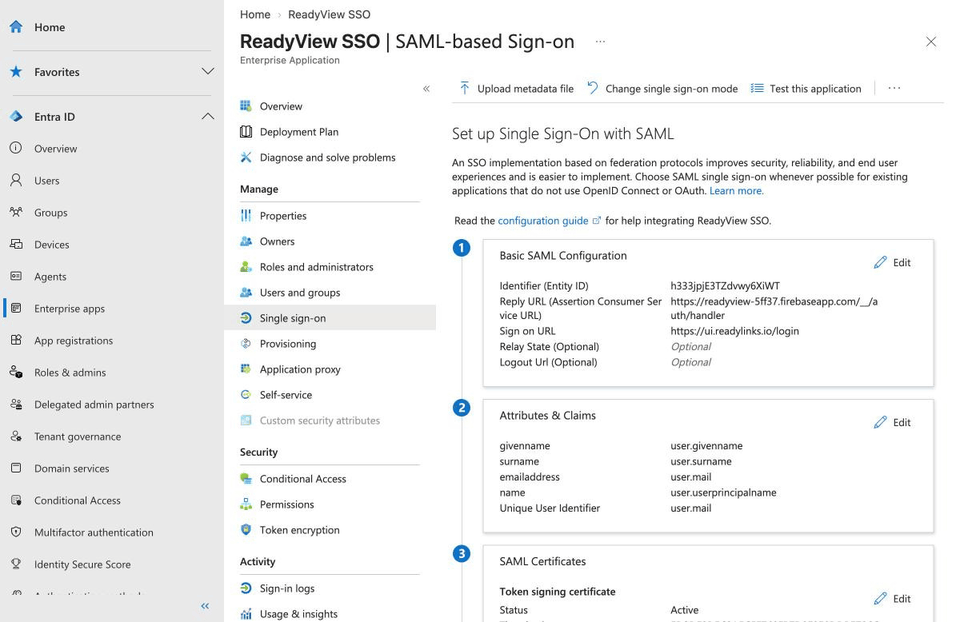Click ReadyView SSO in the breadcrumb
Screen dimensions: 960x622
pos(329,14)
